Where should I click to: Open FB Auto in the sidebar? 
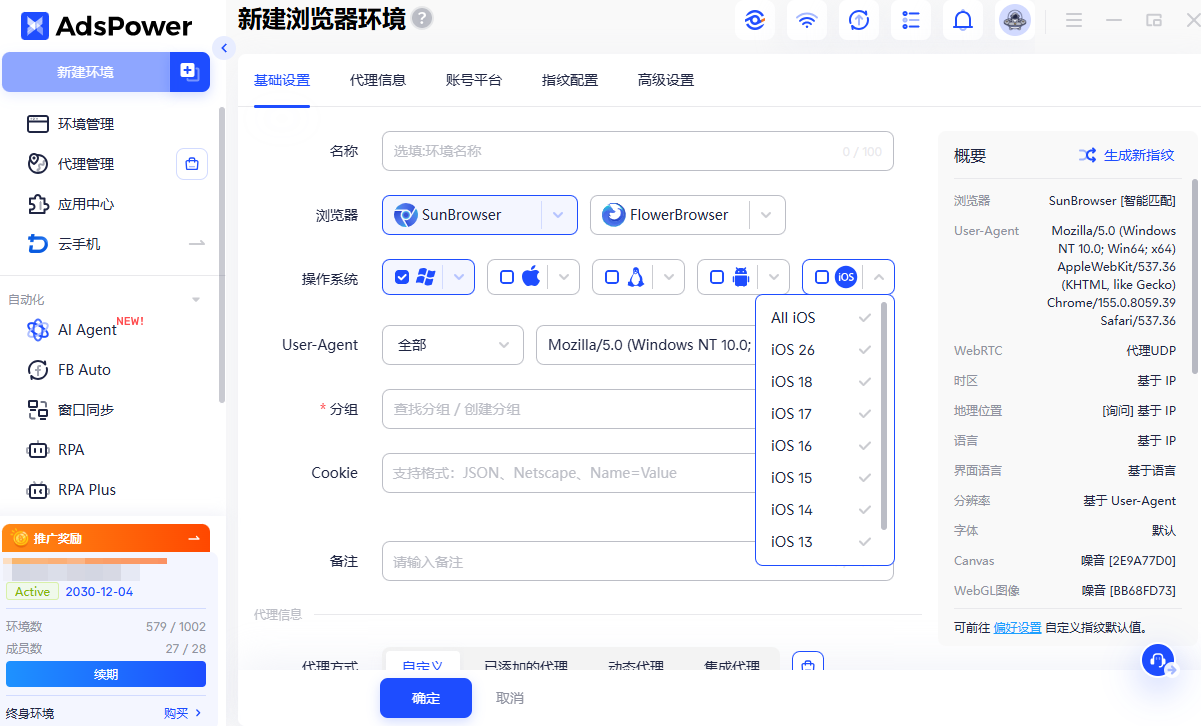[x=84, y=370]
